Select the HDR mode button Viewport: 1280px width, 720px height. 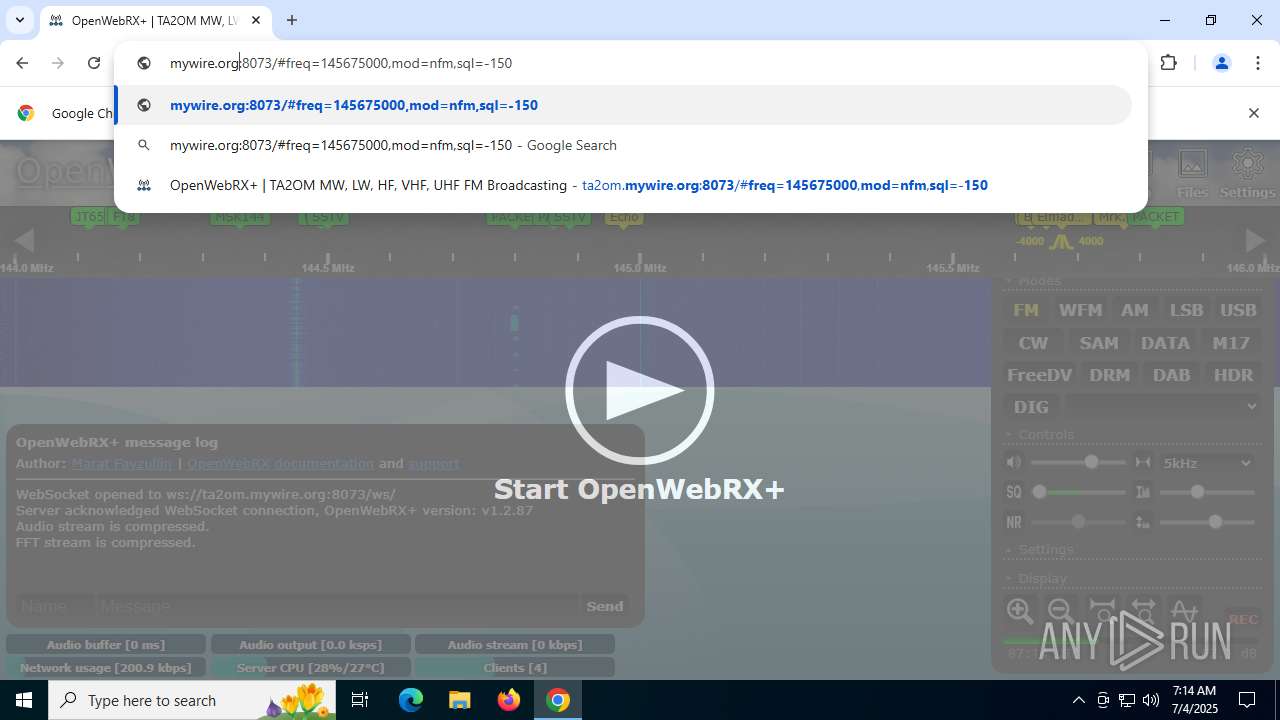1233,375
